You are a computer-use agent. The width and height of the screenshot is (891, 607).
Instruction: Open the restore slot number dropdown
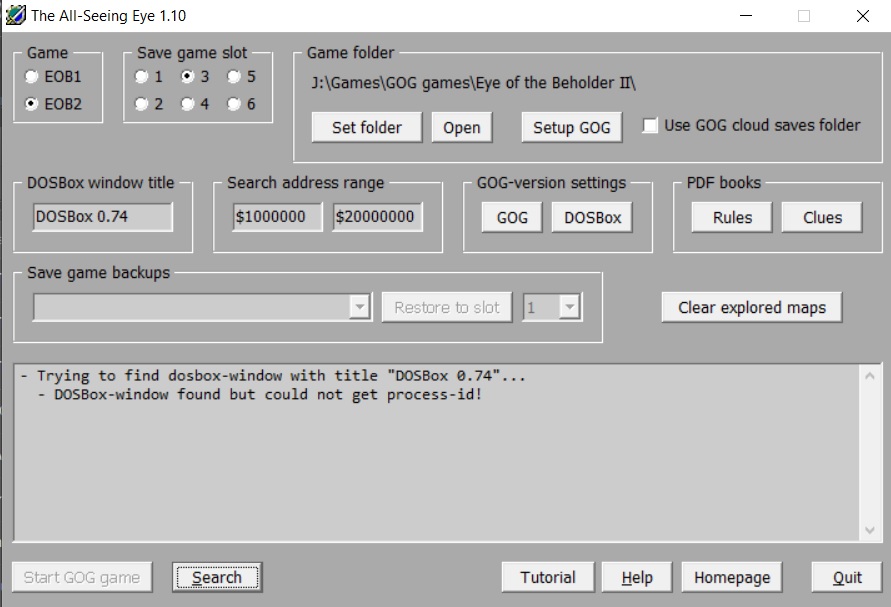coord(569,307)
